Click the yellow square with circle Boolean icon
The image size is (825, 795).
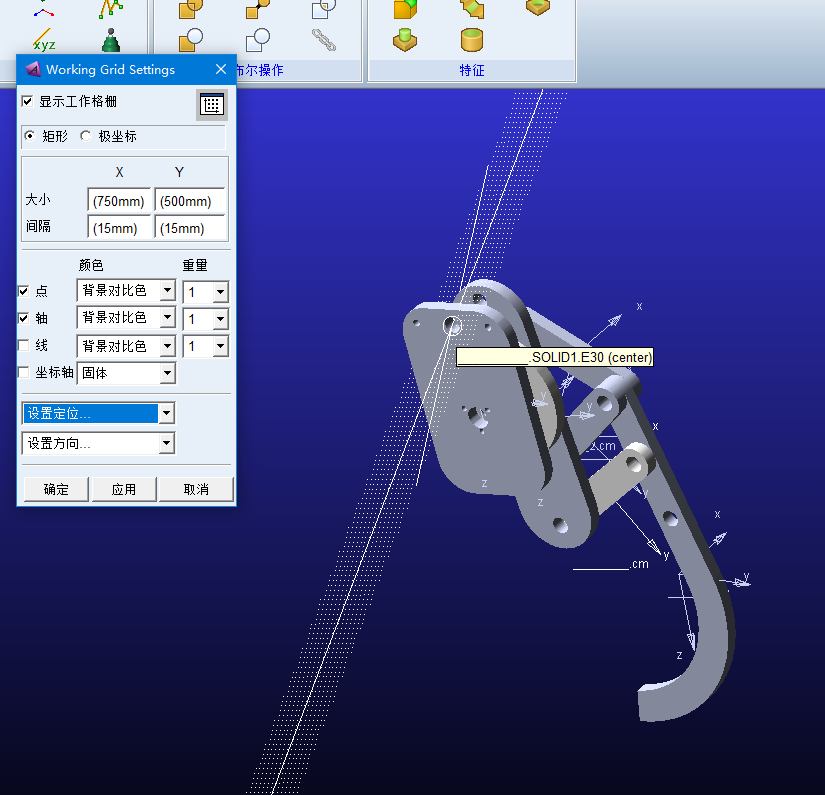[x=191, y=40]
